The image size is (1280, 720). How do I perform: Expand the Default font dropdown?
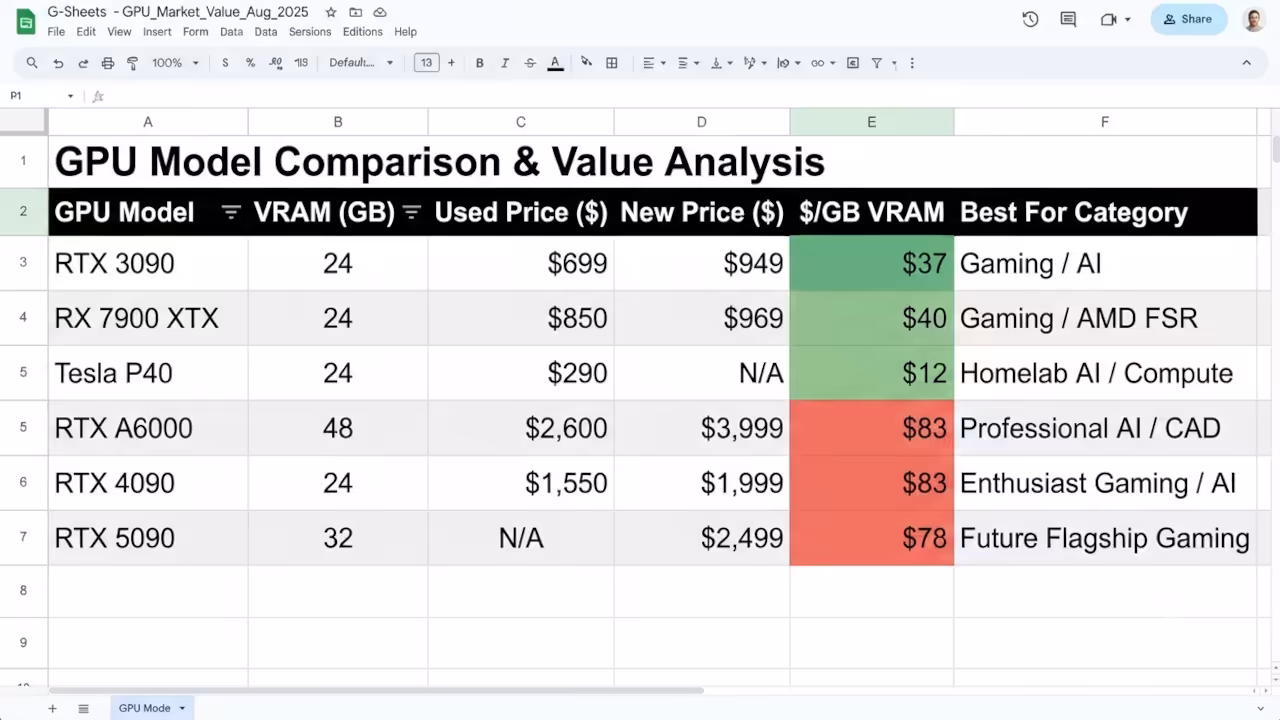pyautogui.click(x=361, y=63)
